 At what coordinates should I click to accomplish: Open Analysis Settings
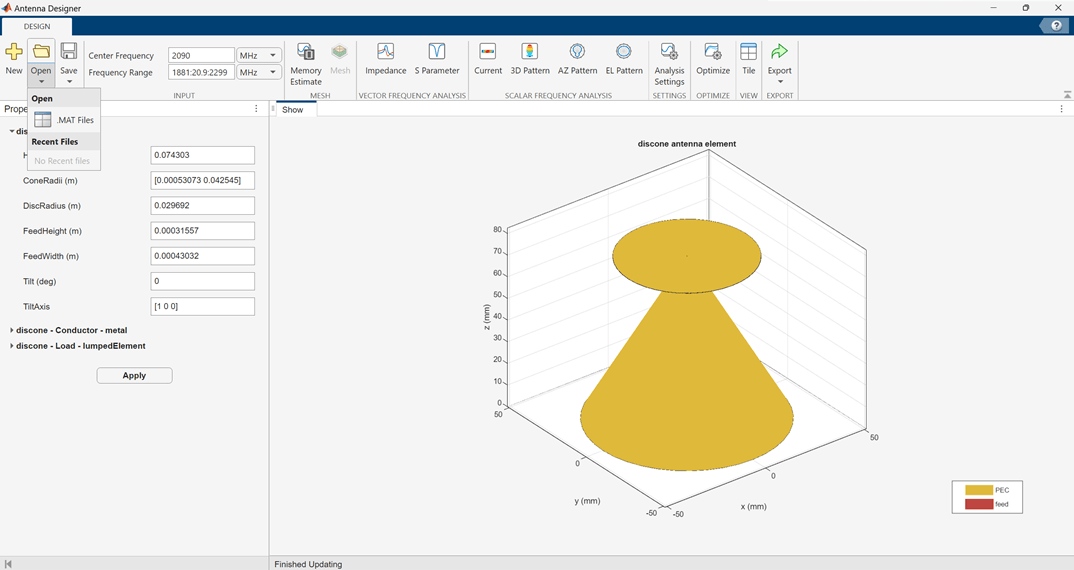[x=669, y=62]
